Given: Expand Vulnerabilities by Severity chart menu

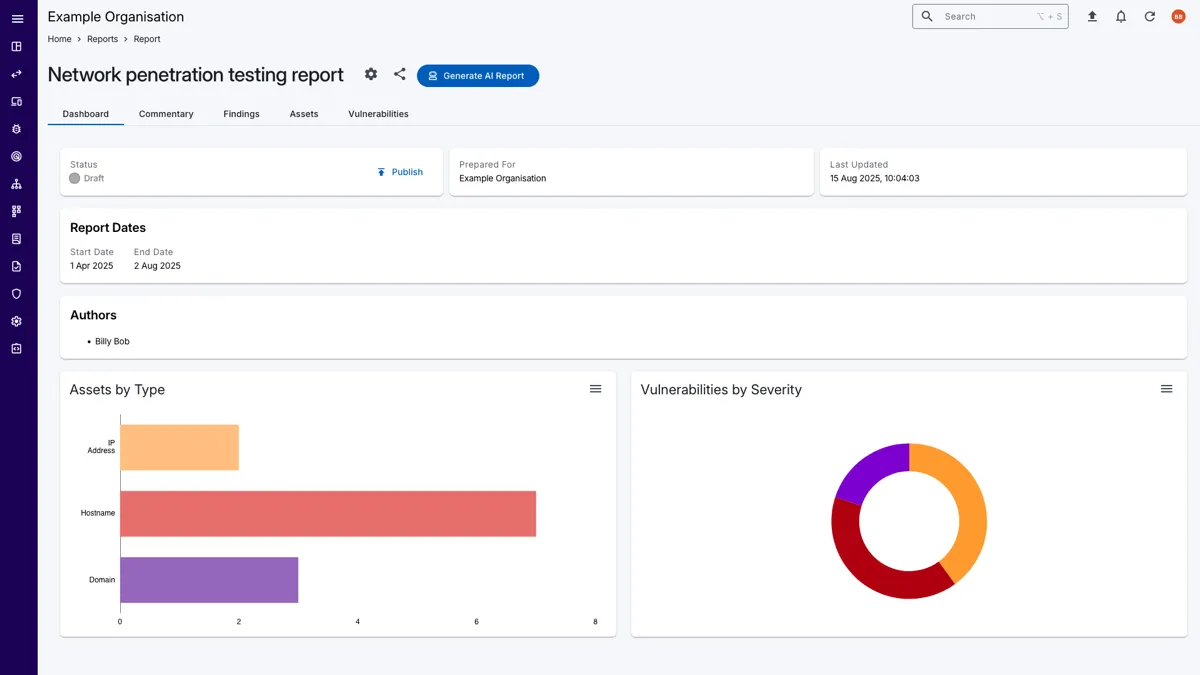Looking at the screenshot, I should (1166, 389).
